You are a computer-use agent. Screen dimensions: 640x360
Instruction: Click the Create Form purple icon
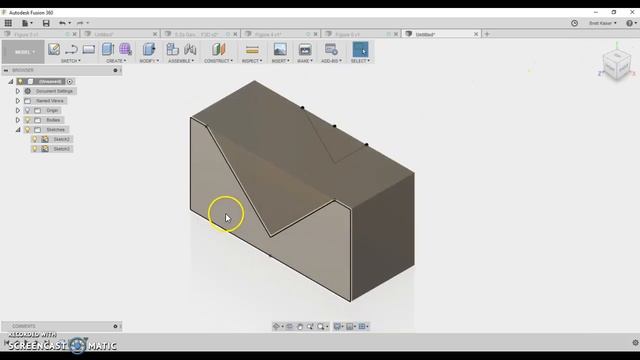[x=125, y=49]
